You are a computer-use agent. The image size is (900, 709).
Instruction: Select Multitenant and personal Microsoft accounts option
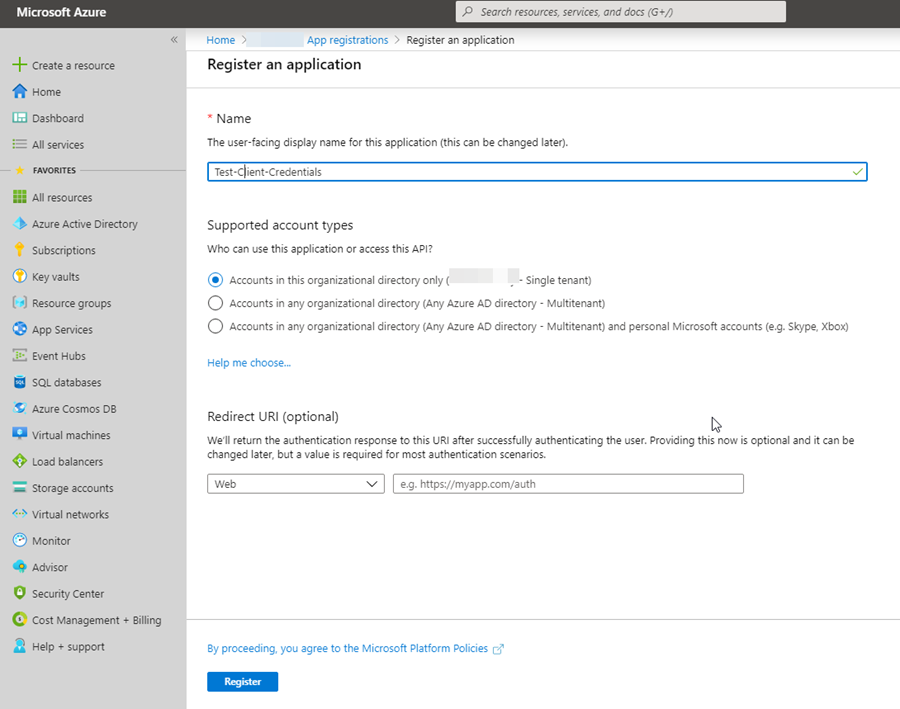(215, 326)
